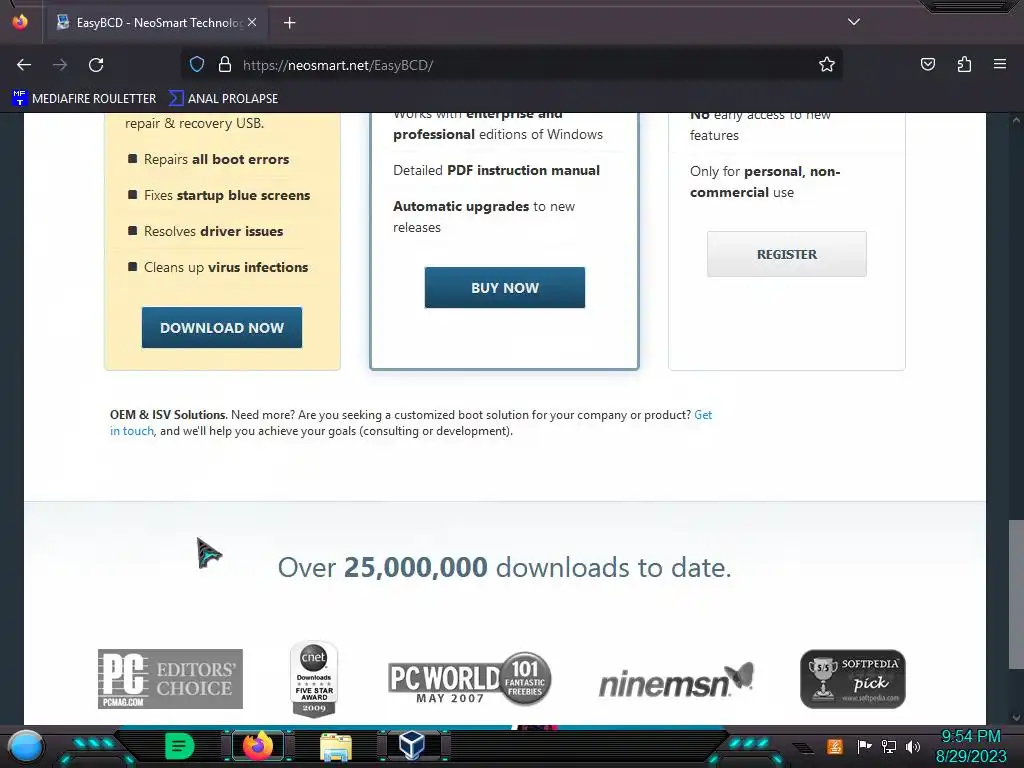This screenshot has width=1024, height=768.
Task: Click 'Over 25,000,000 downloads to date' heading
Action: tap(504, 568)
